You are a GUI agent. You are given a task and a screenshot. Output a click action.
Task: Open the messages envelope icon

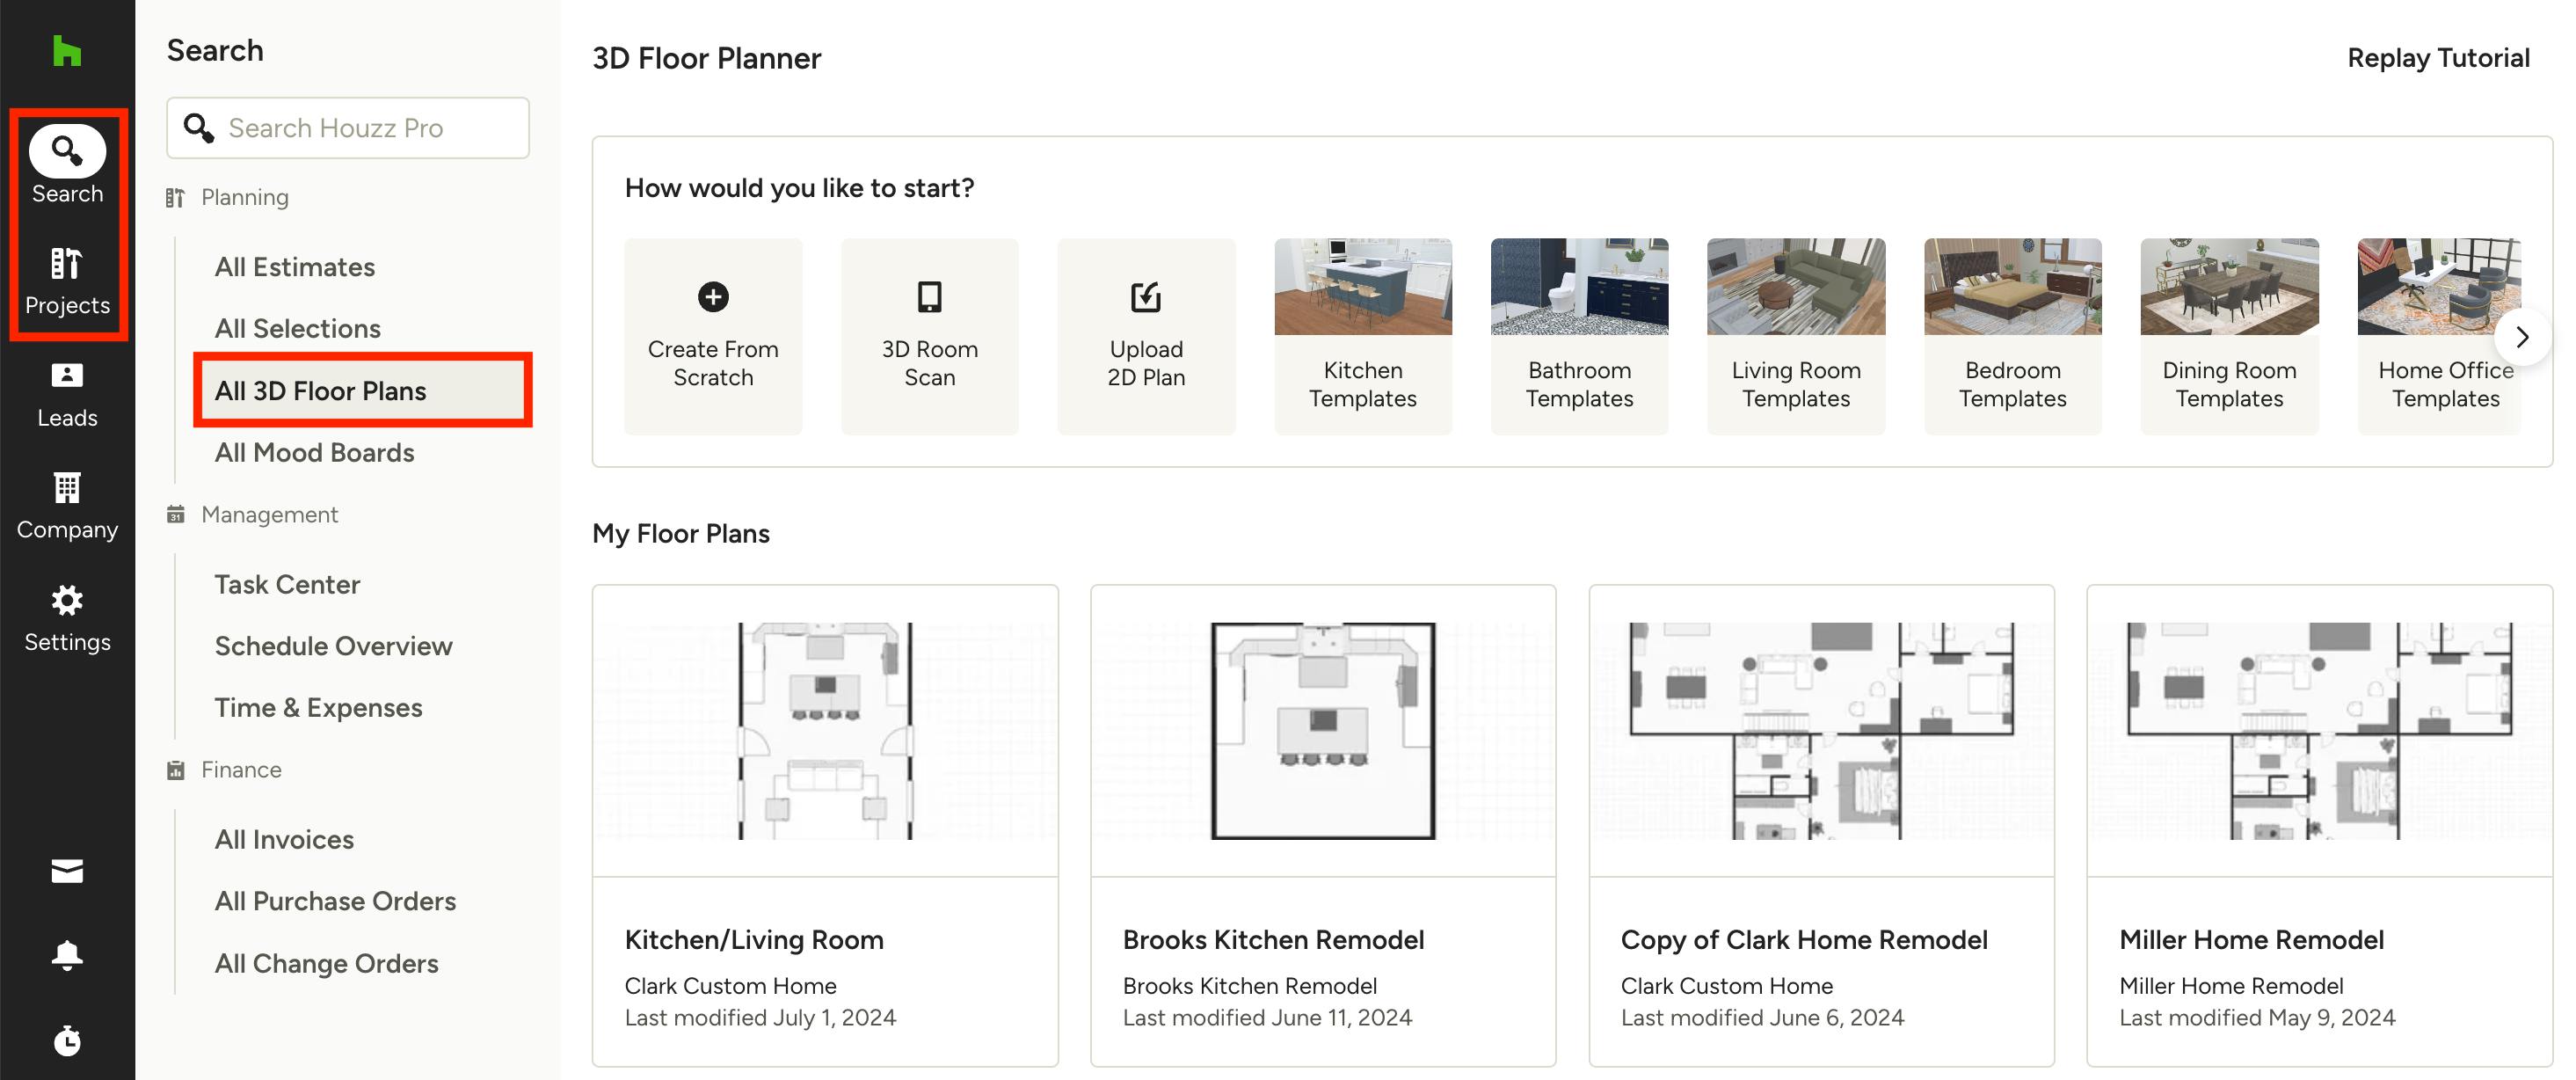pyautogui.click(x=67, y=871)
